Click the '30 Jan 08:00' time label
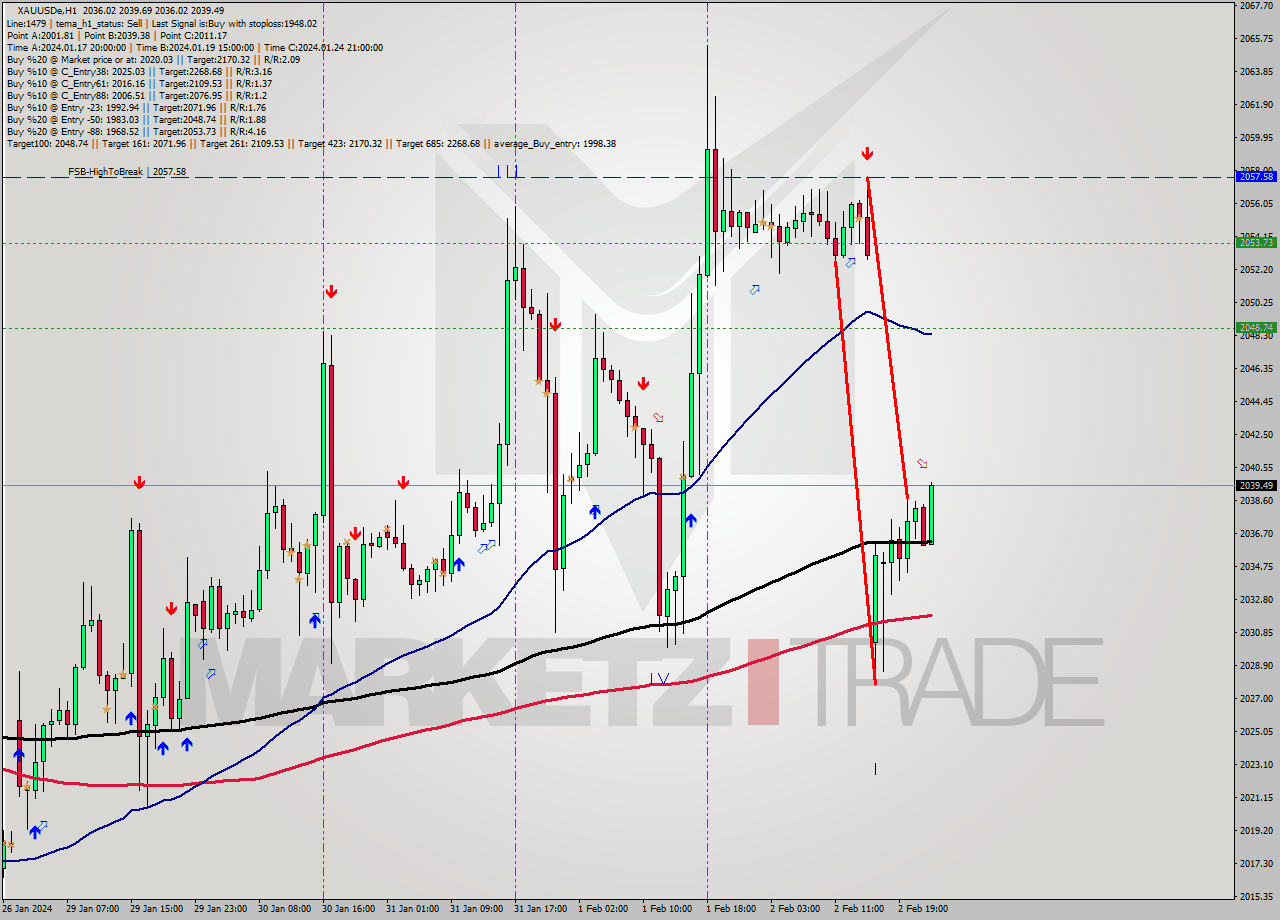The image size is (1280, 920). [x=283, y=909]
